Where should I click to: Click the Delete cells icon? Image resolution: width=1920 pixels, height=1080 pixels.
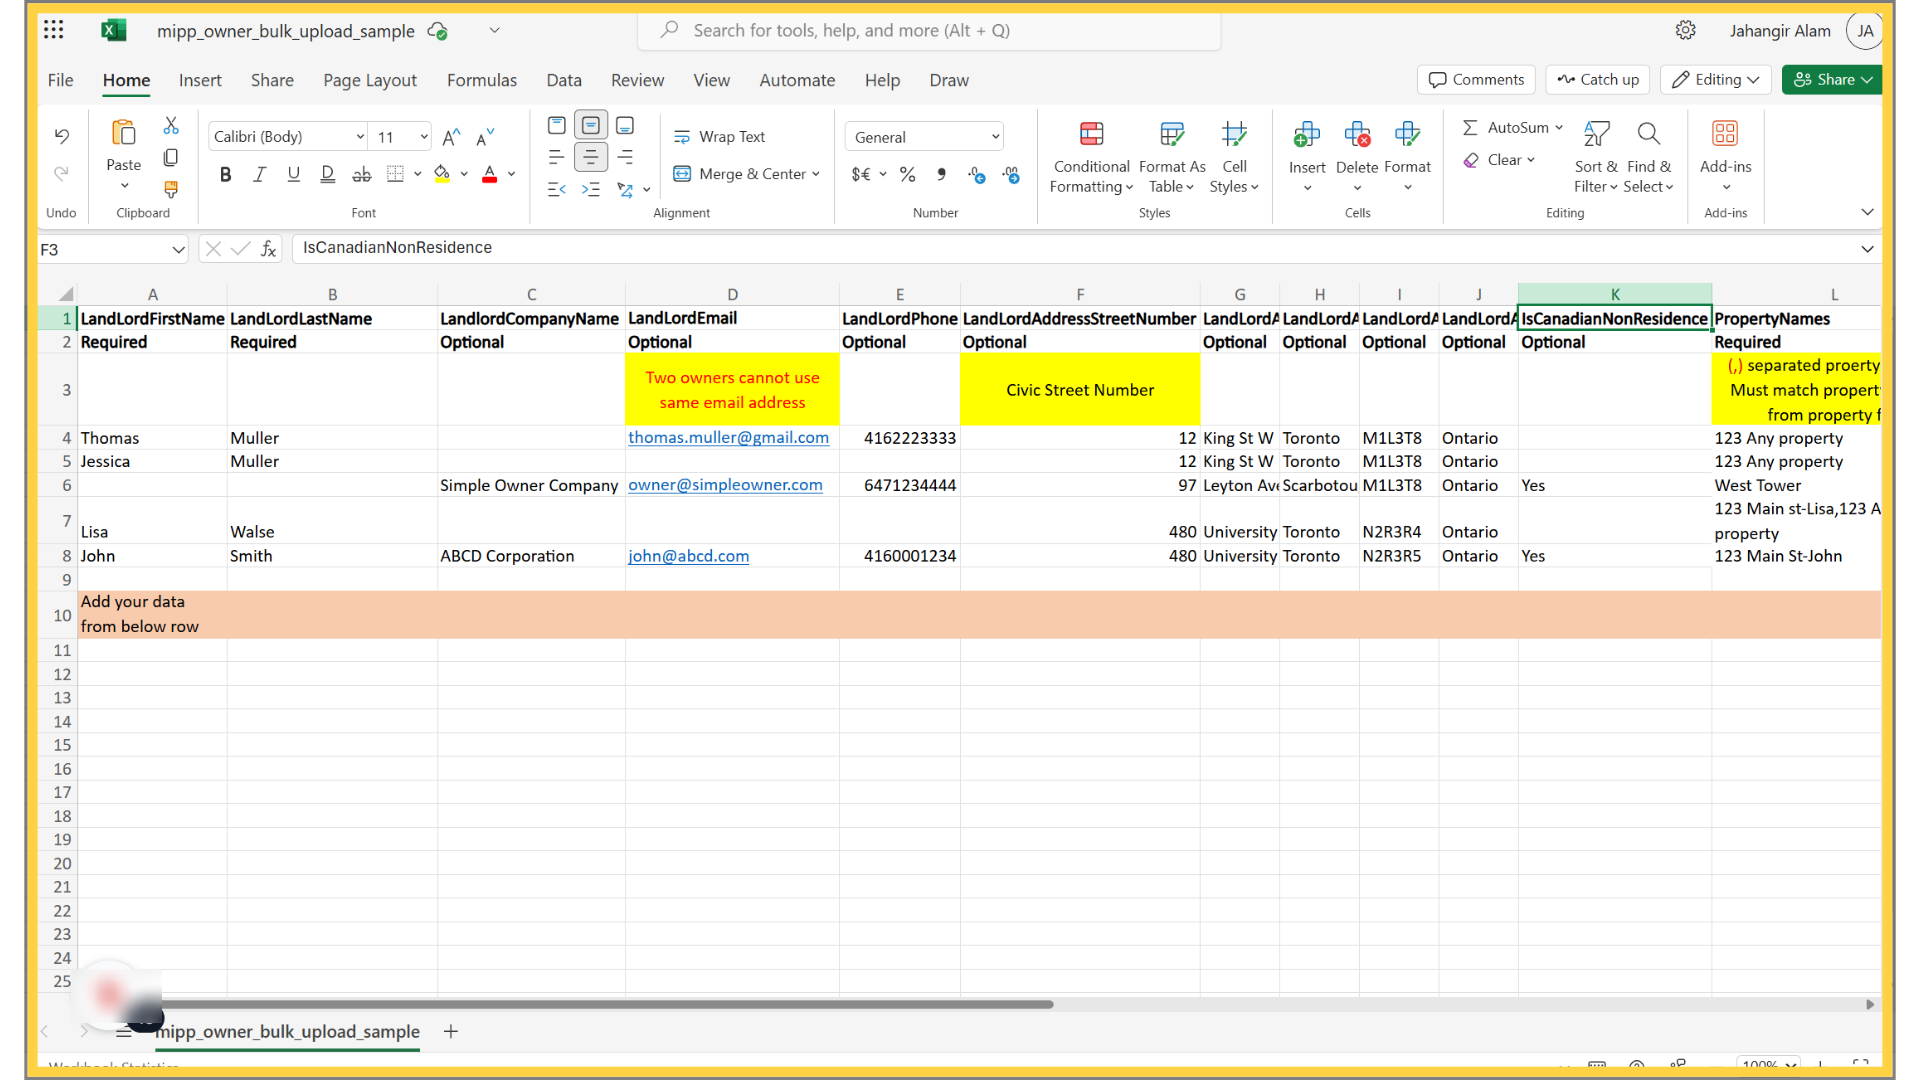1357,134
